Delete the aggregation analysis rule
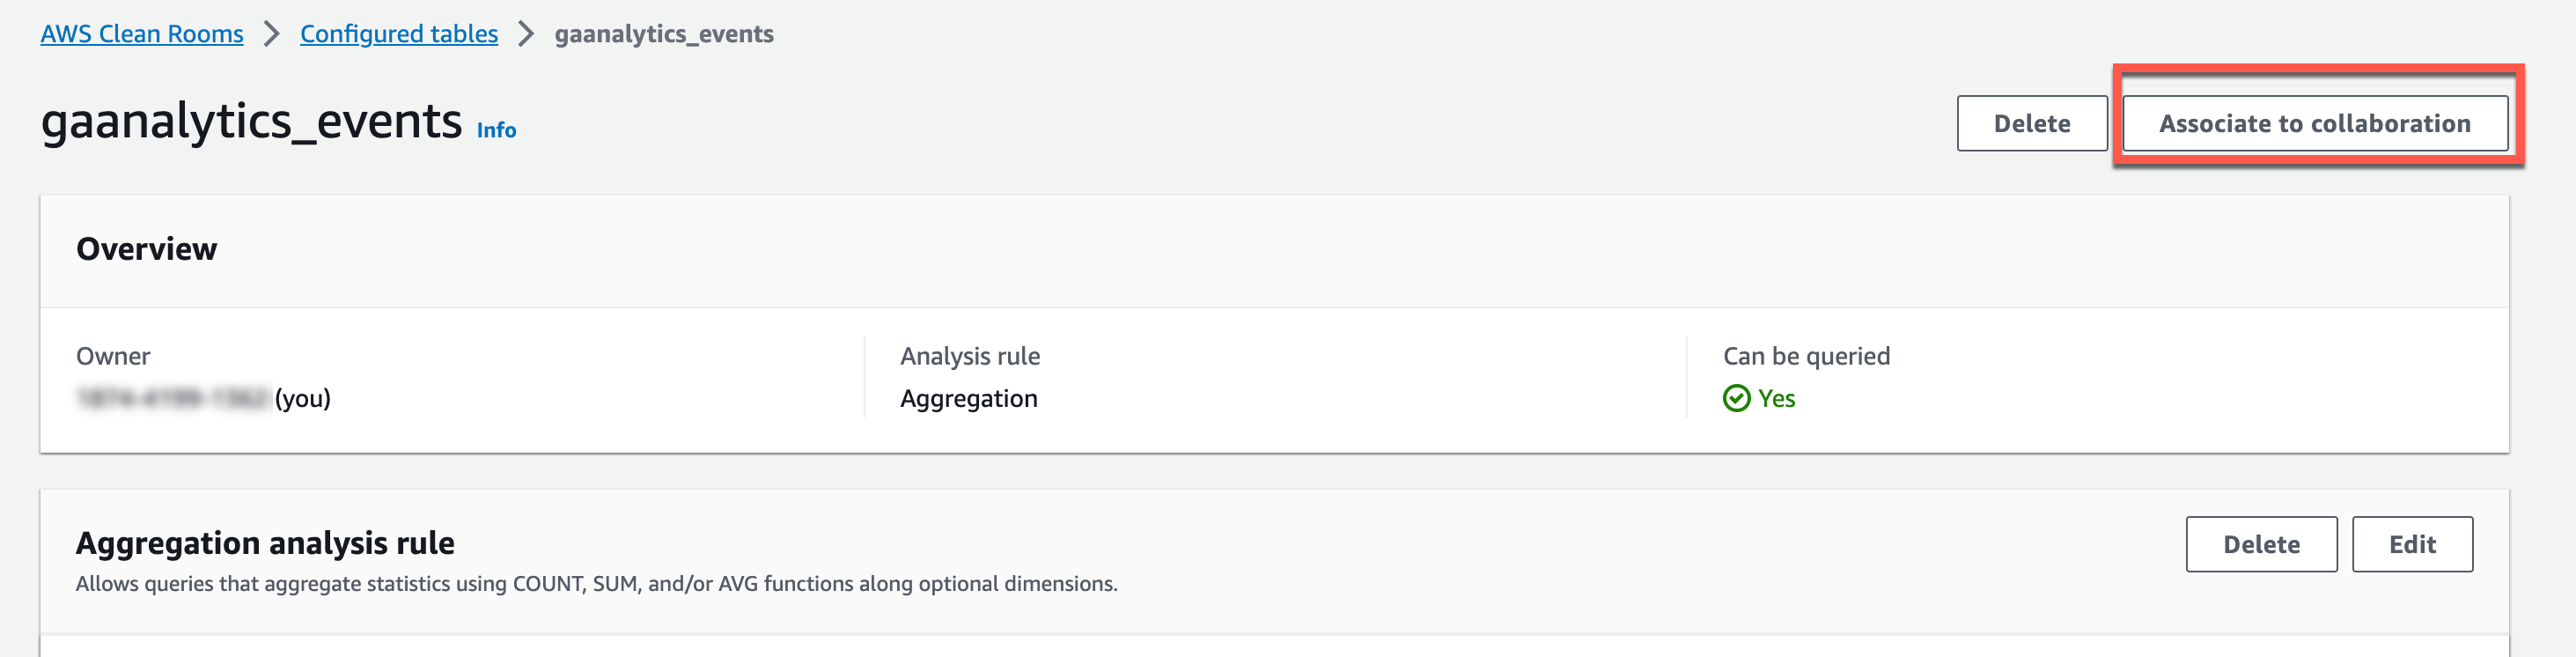 click(x=2260, y=544)
